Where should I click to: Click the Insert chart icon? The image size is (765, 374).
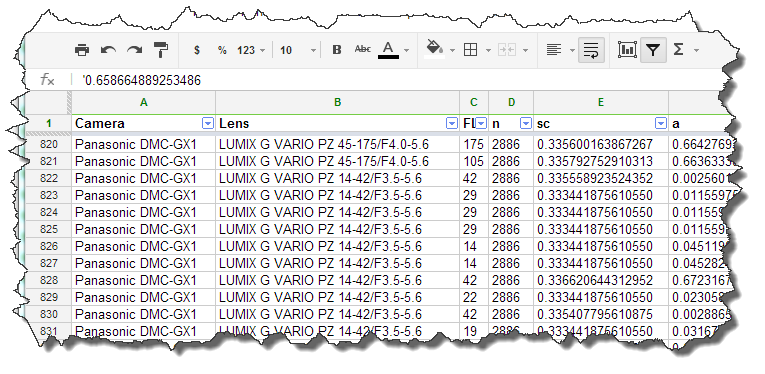pos(627,49)
